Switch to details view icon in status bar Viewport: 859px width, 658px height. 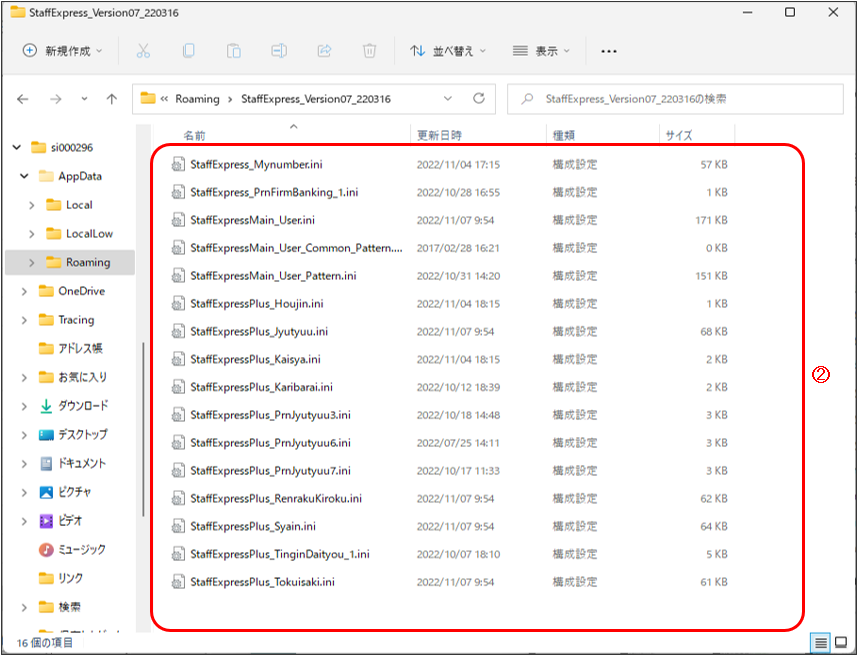click(x=820, y=642)
